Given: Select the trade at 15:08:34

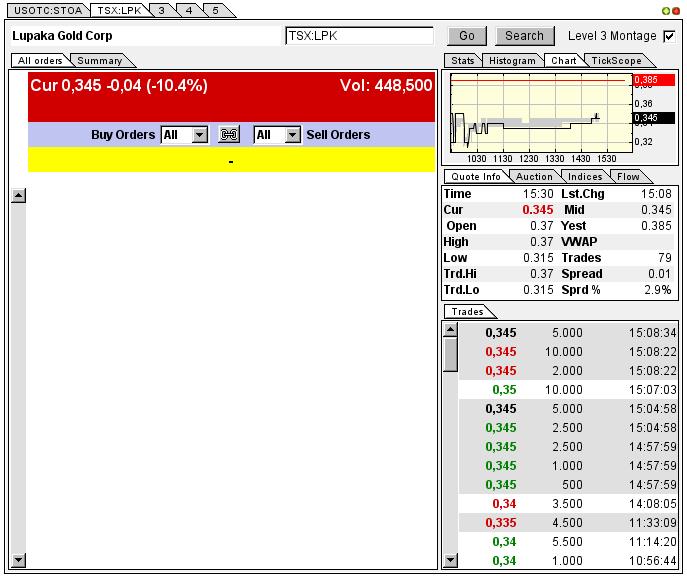Looking at the screenshot, I should [x=568, y=333].
